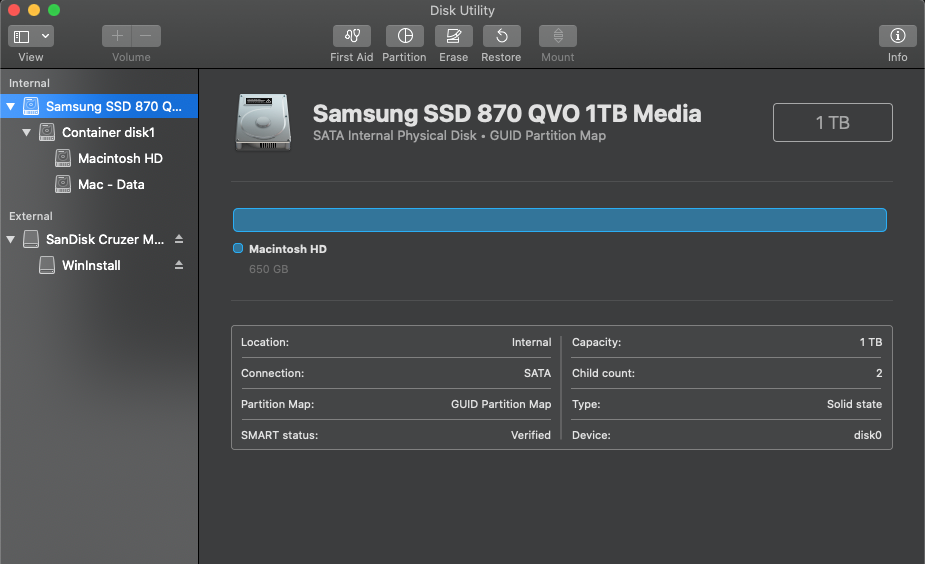Click the SMART status value Verified
Screen dimensions: 925x564
[530, 435]
